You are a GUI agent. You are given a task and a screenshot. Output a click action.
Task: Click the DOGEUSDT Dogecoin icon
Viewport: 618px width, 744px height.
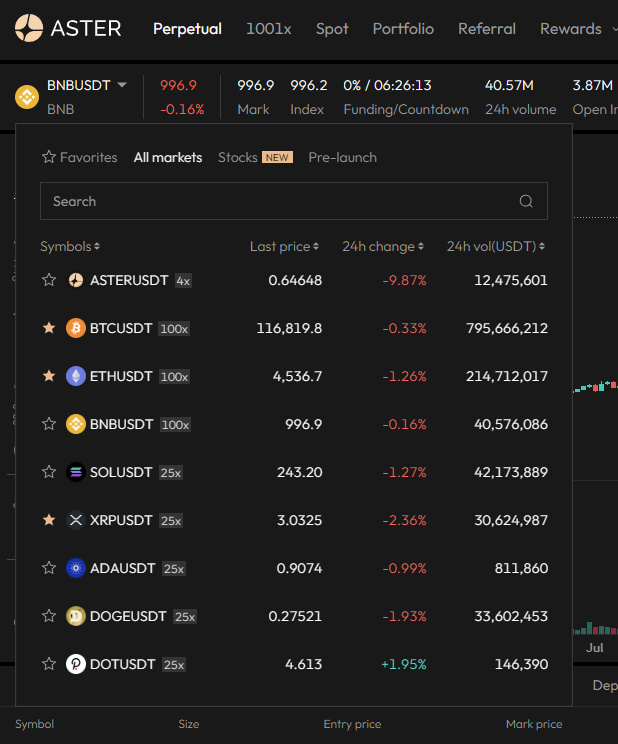75,616
